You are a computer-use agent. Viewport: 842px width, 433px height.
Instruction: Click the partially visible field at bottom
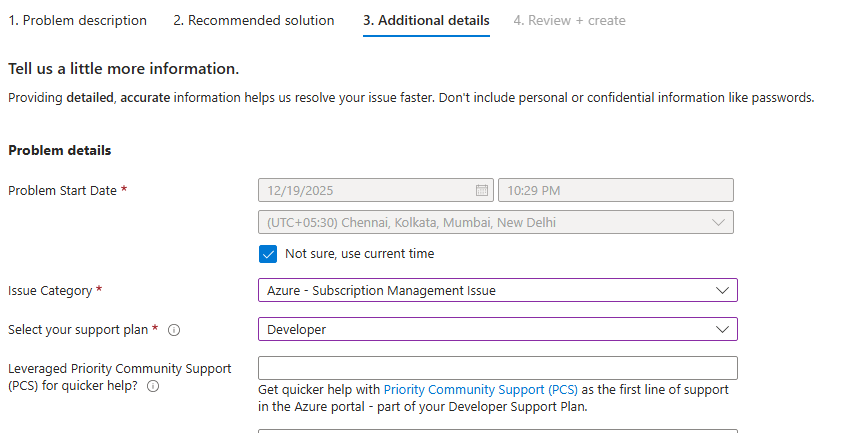click(497, 430)
